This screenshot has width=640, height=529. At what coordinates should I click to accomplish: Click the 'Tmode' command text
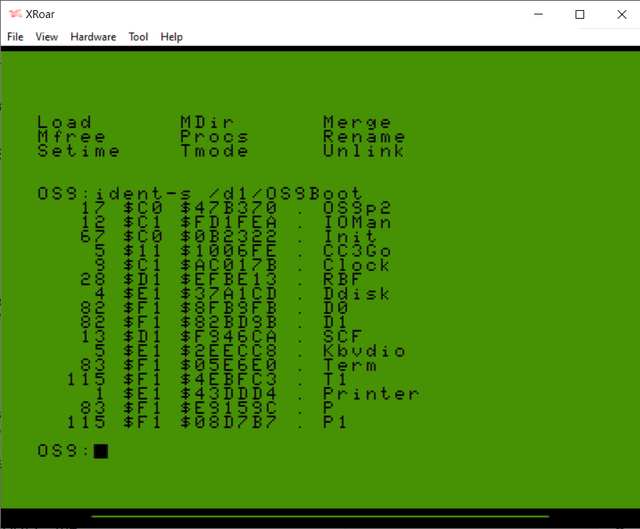(x=214, y=151)
